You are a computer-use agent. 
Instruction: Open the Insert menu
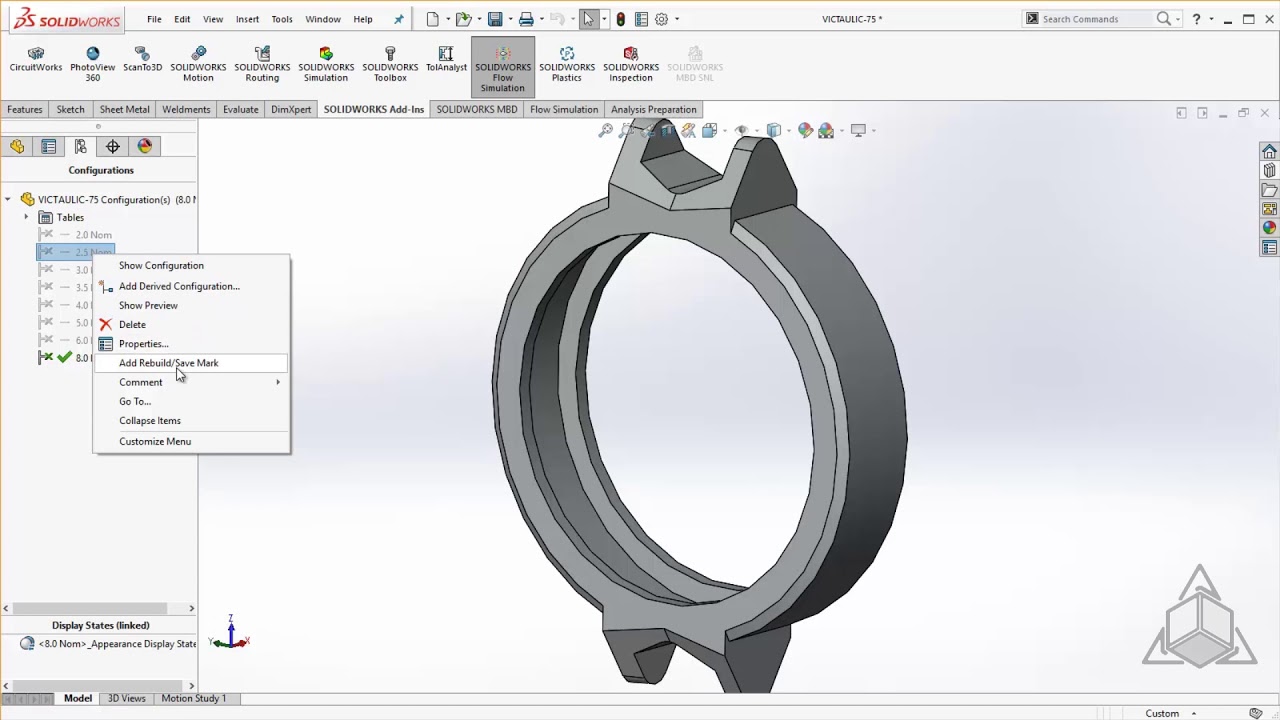click(x=247, y=19)
